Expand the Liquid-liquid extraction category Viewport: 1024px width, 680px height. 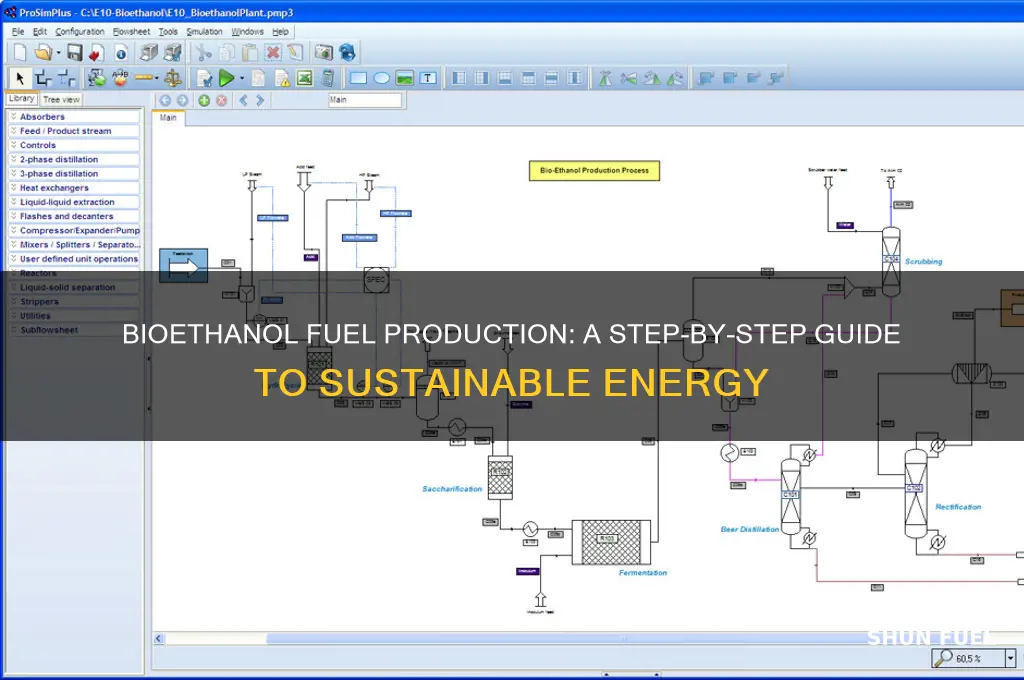coord(74,202)
